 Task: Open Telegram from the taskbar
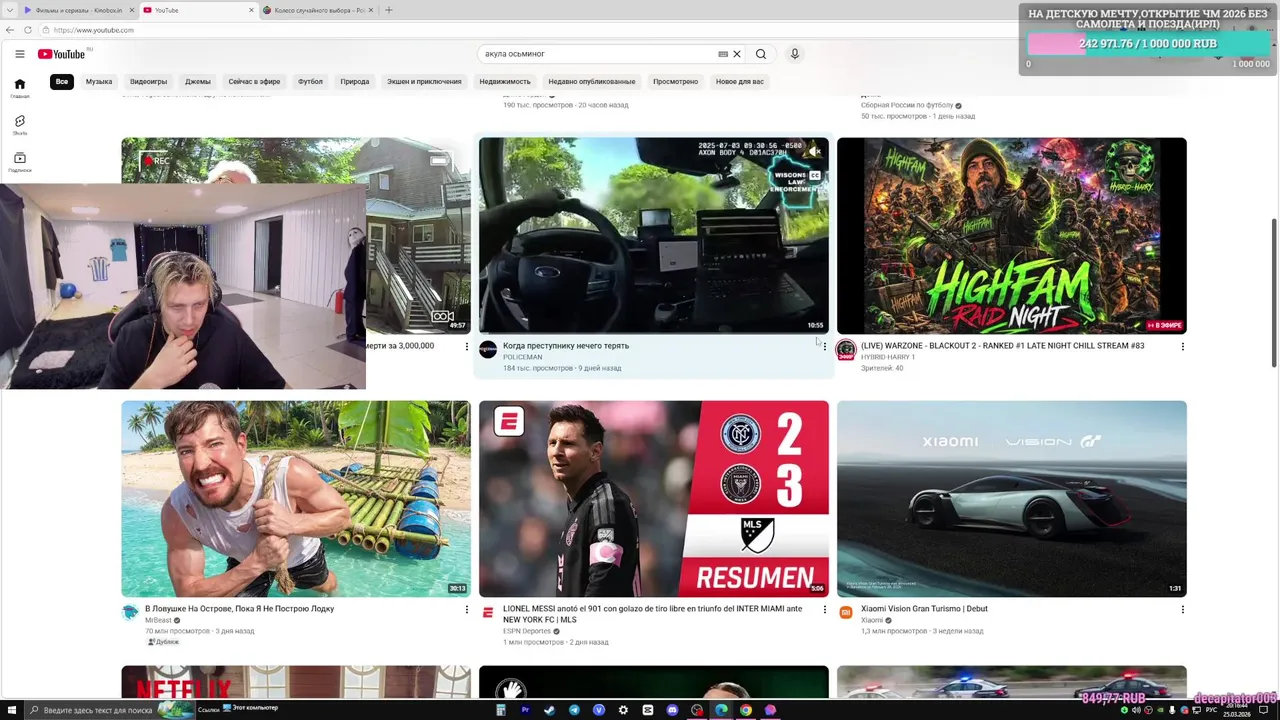pos(574,710)
